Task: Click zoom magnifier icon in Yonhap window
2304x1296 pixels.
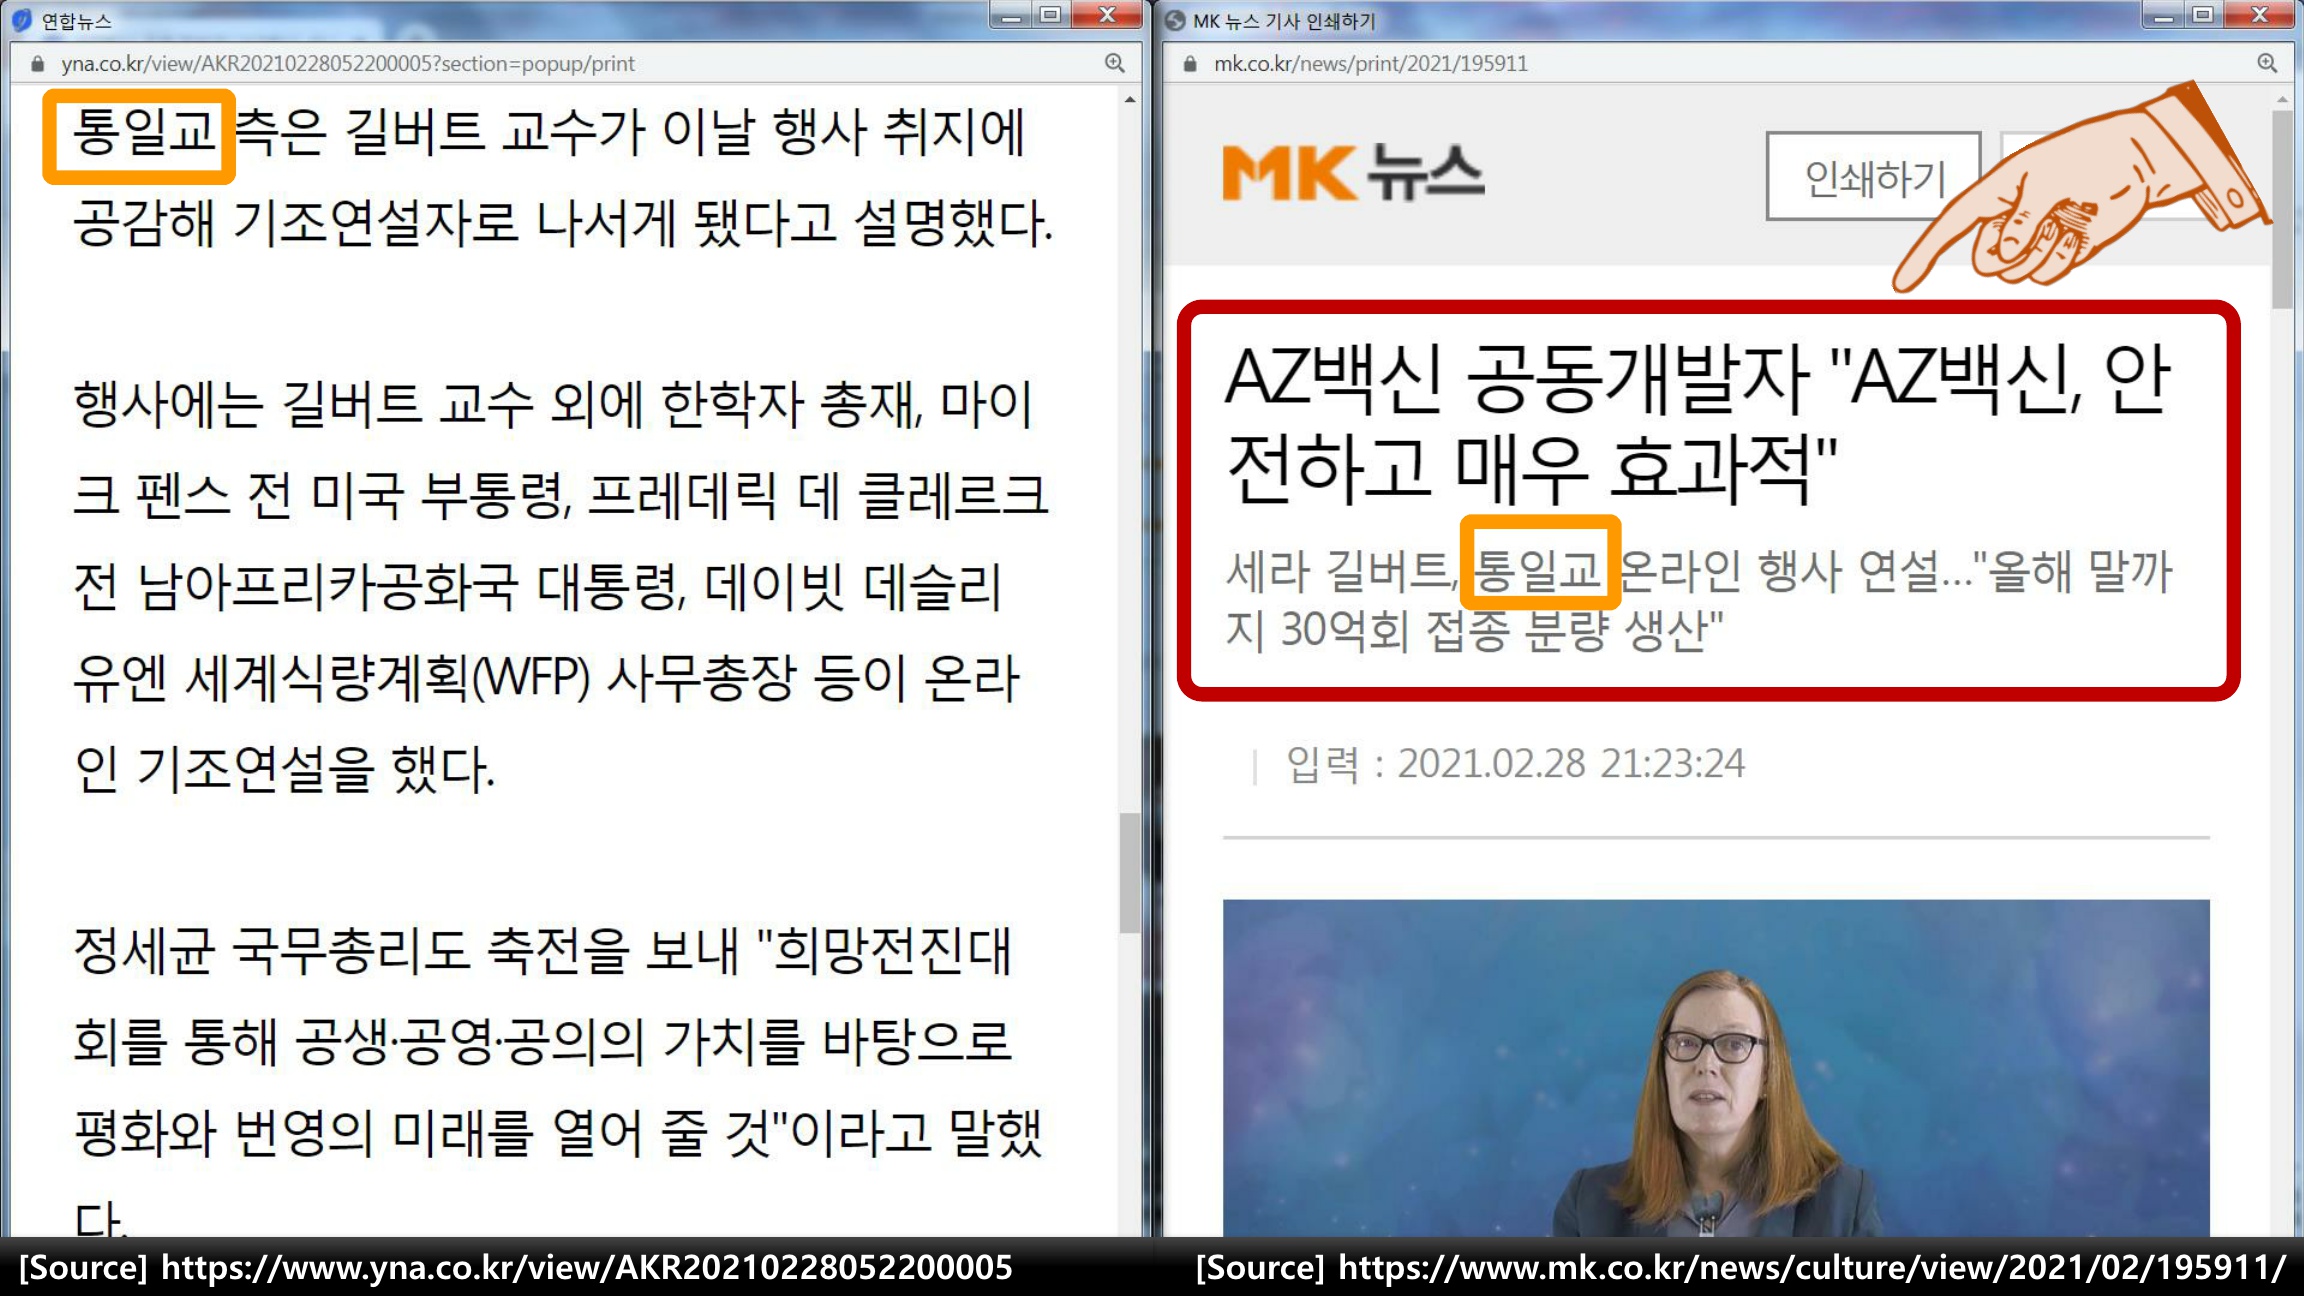Action: [1115, 63]
